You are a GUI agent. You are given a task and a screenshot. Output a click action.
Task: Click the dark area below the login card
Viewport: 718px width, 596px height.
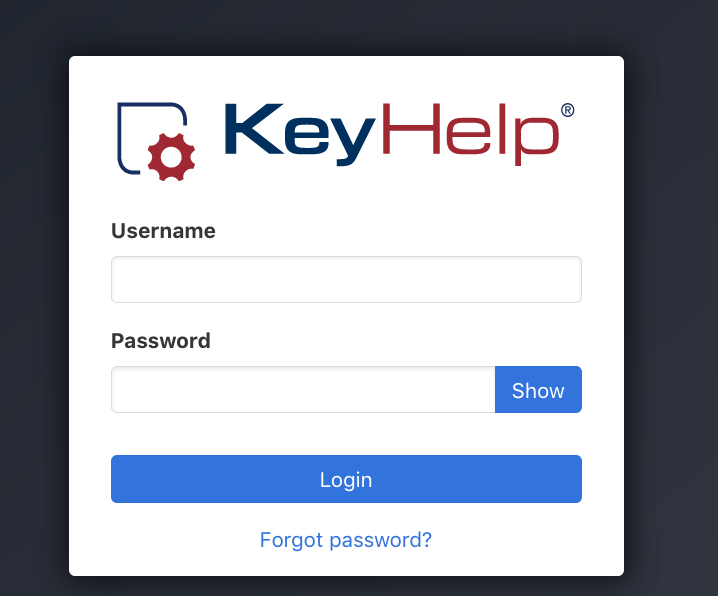[346, 586]
